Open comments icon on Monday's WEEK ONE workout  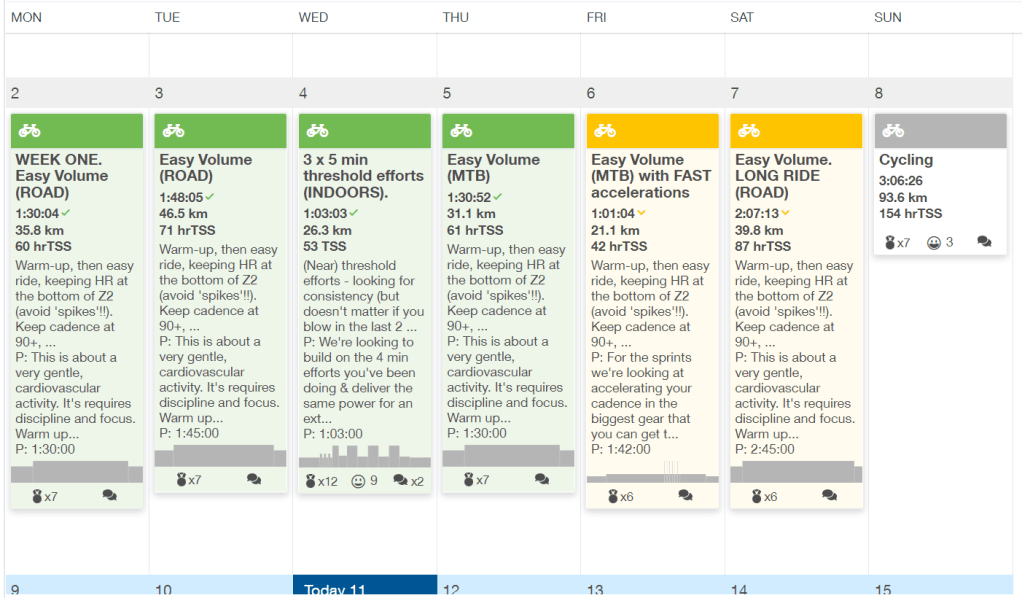109,496
